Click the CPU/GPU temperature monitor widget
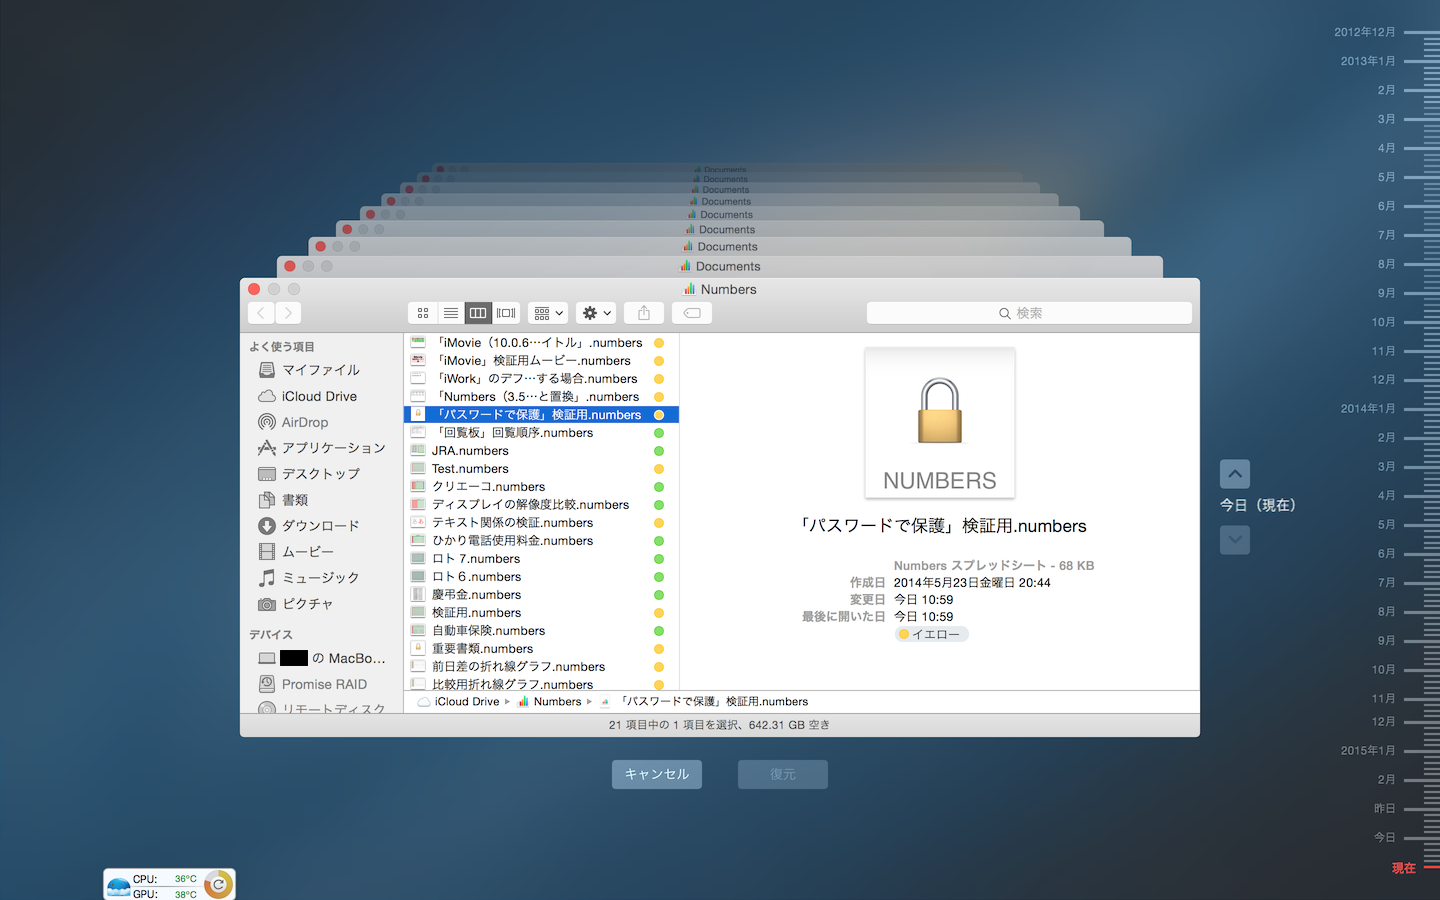This screenshot has height=900, width=1440. [x=169, y=884]
